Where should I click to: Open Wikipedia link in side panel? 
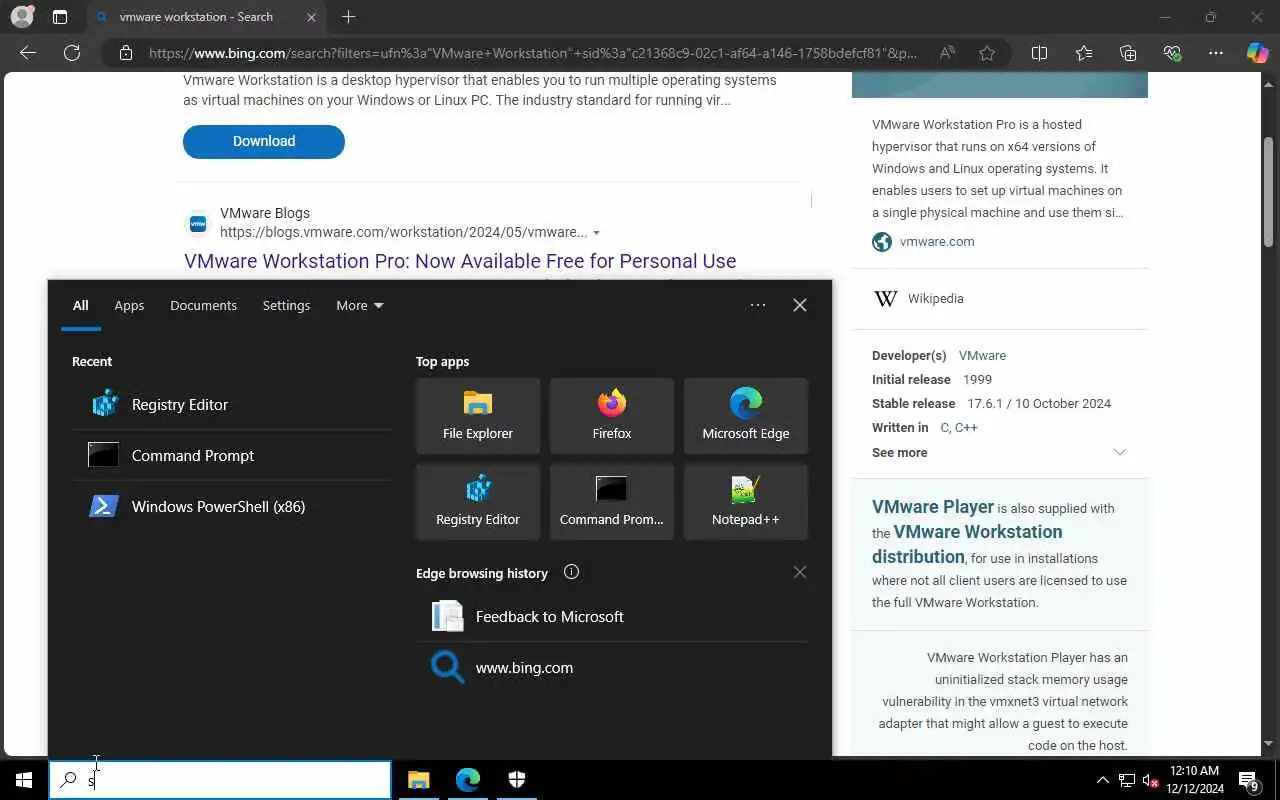tap(936, 298)
